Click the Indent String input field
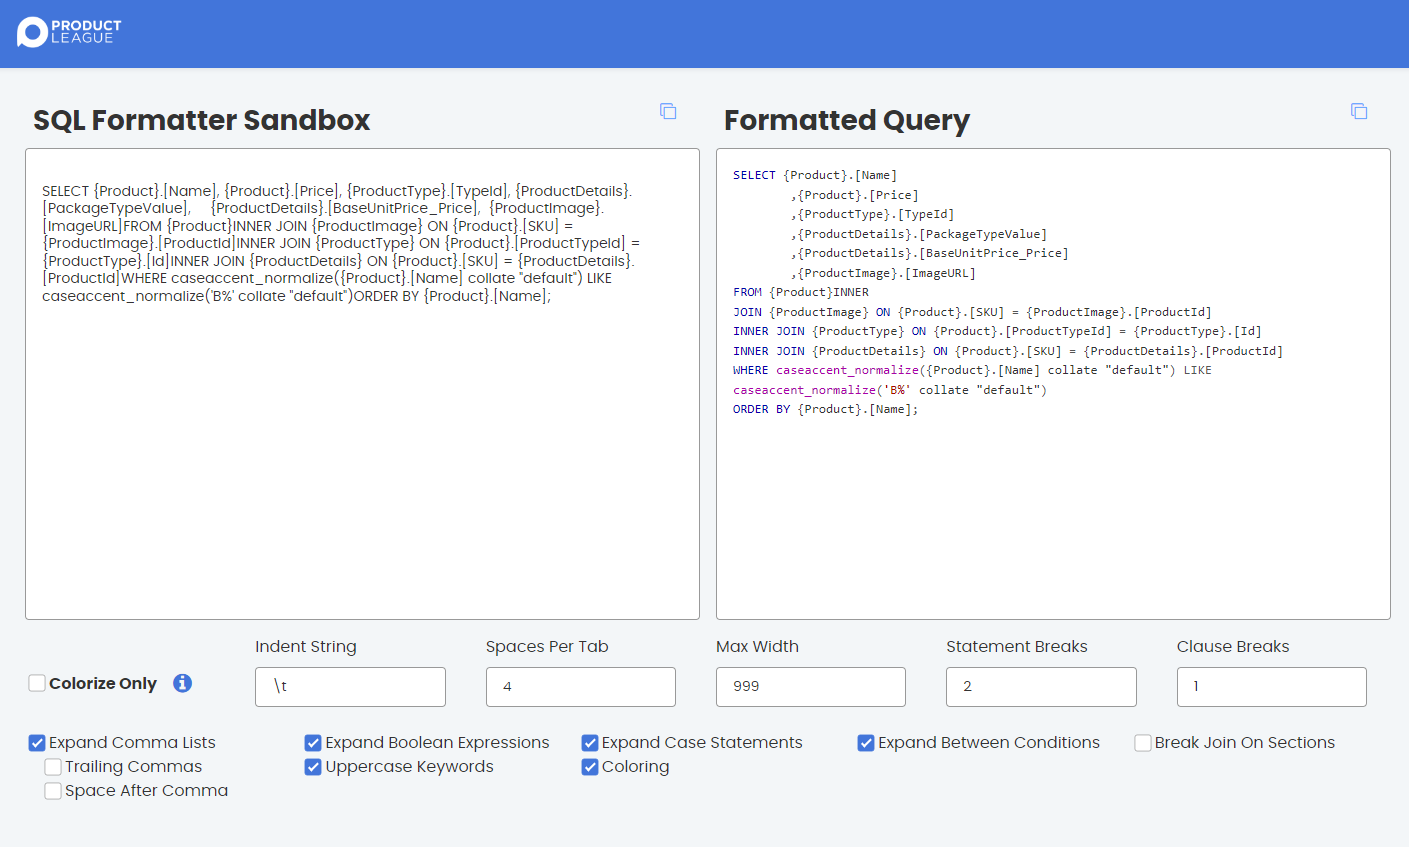 (x=350, y=687)
